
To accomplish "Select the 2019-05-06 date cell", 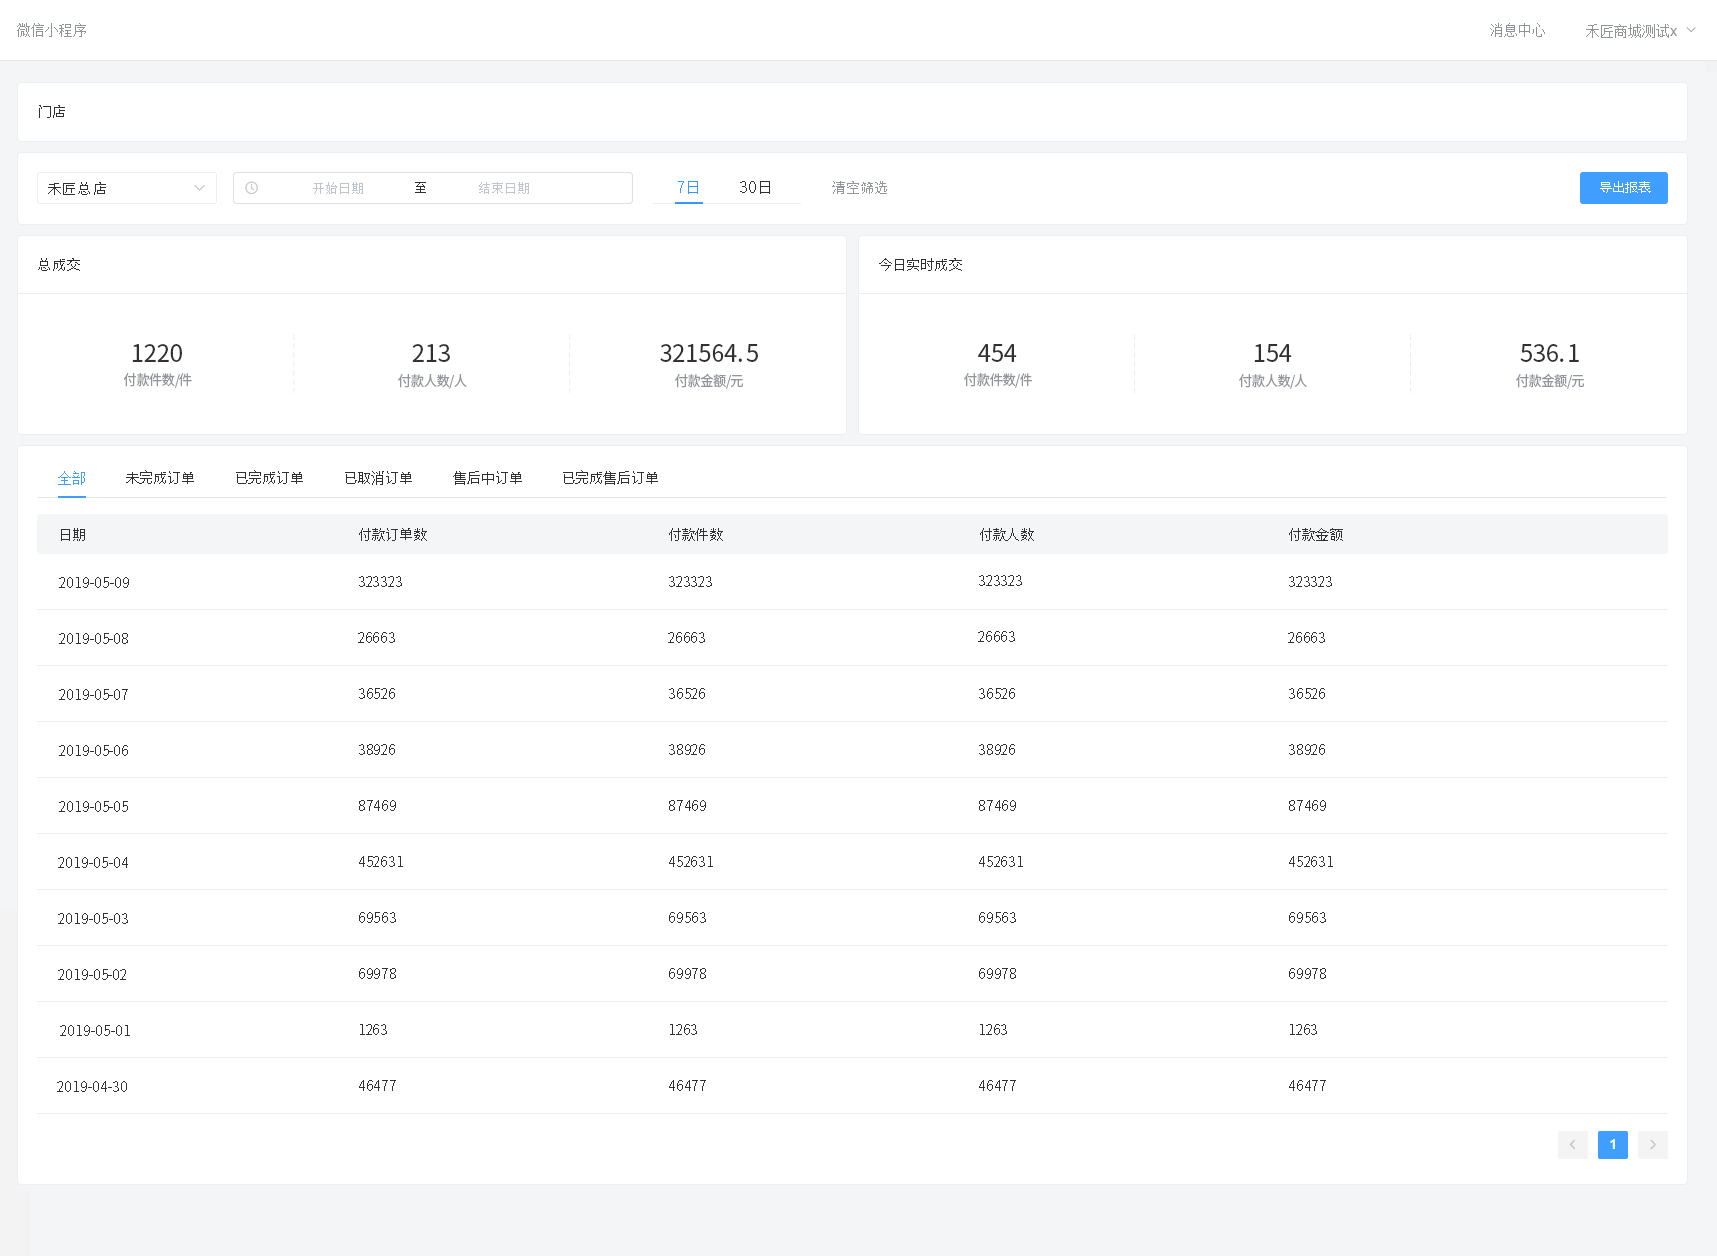I will pos(94,750).
